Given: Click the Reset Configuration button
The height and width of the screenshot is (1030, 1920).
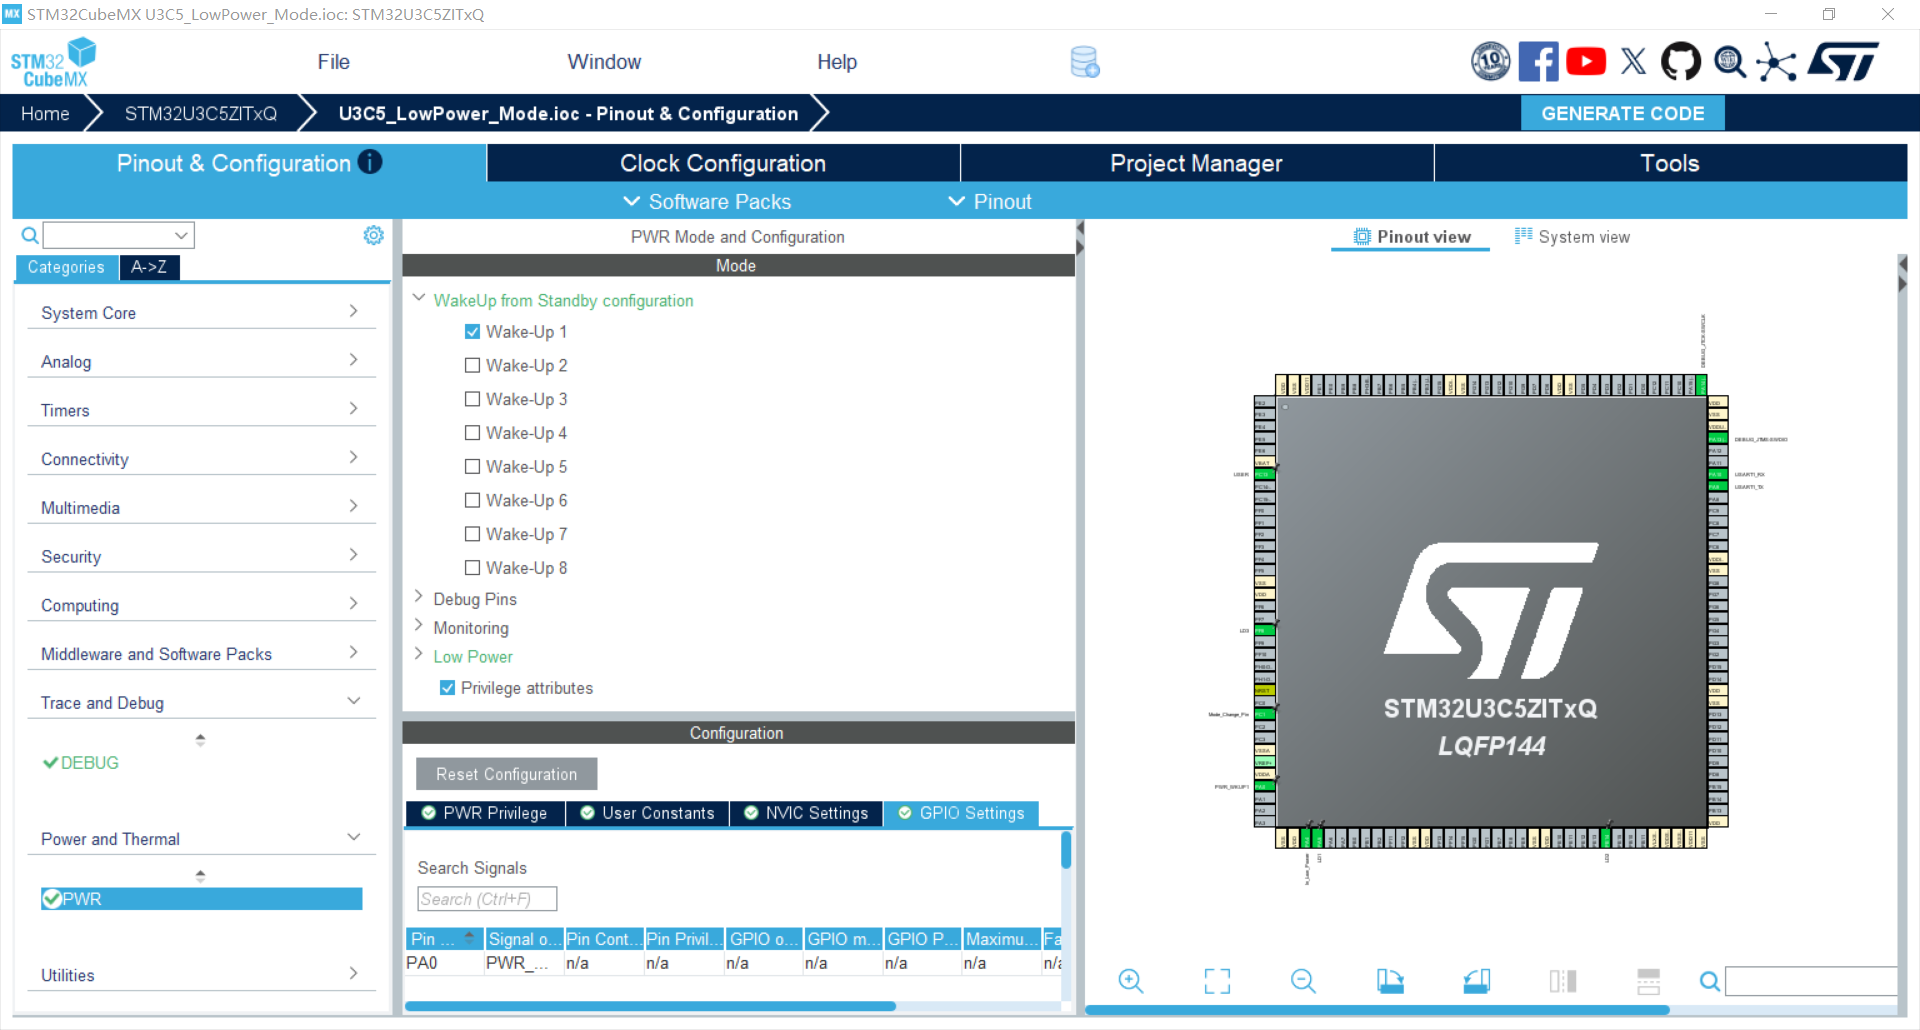Looking at the screenshot, I should [506, 774].
